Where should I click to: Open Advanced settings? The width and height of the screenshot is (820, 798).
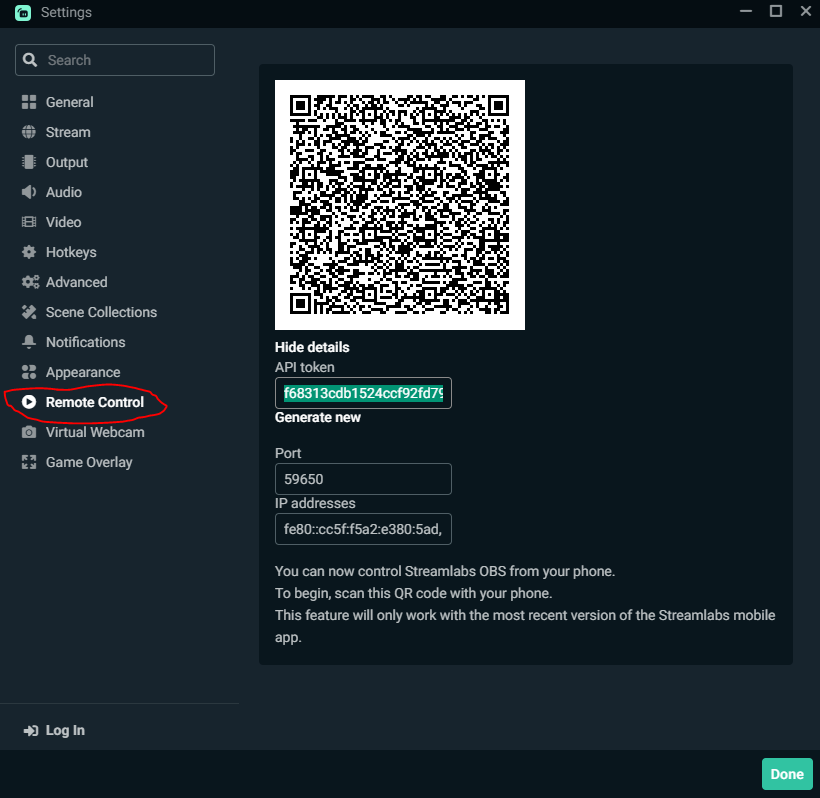point(76,282)
